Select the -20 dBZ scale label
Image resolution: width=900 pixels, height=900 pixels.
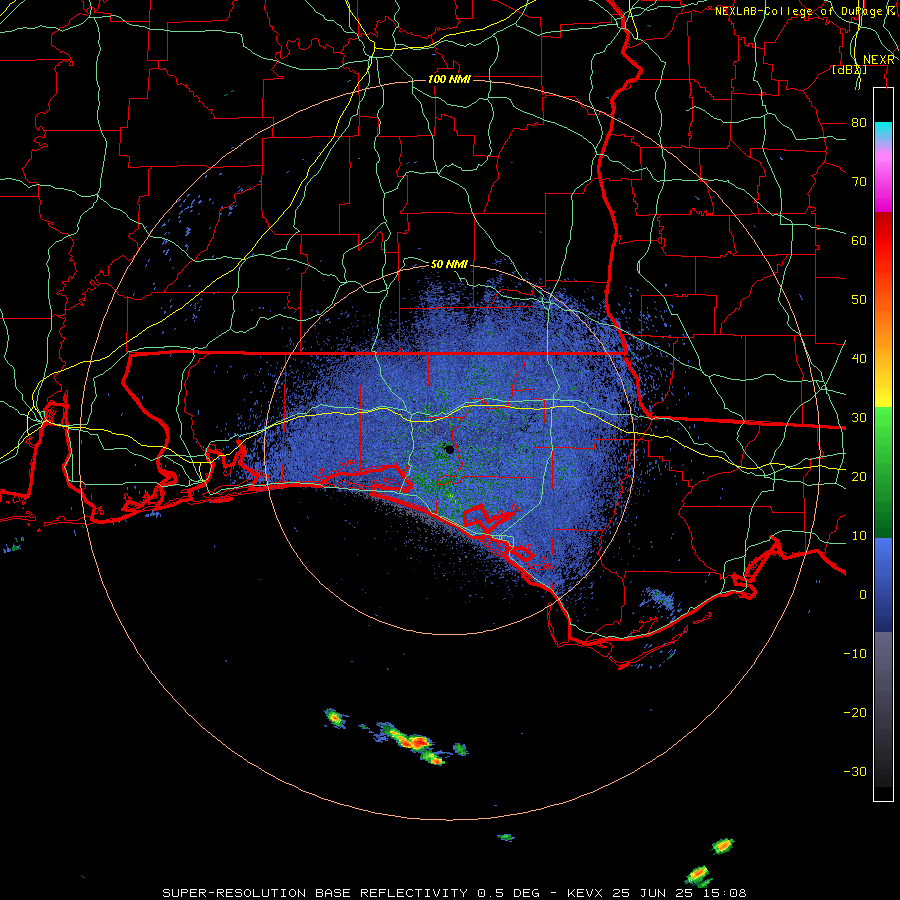point(855,713)
